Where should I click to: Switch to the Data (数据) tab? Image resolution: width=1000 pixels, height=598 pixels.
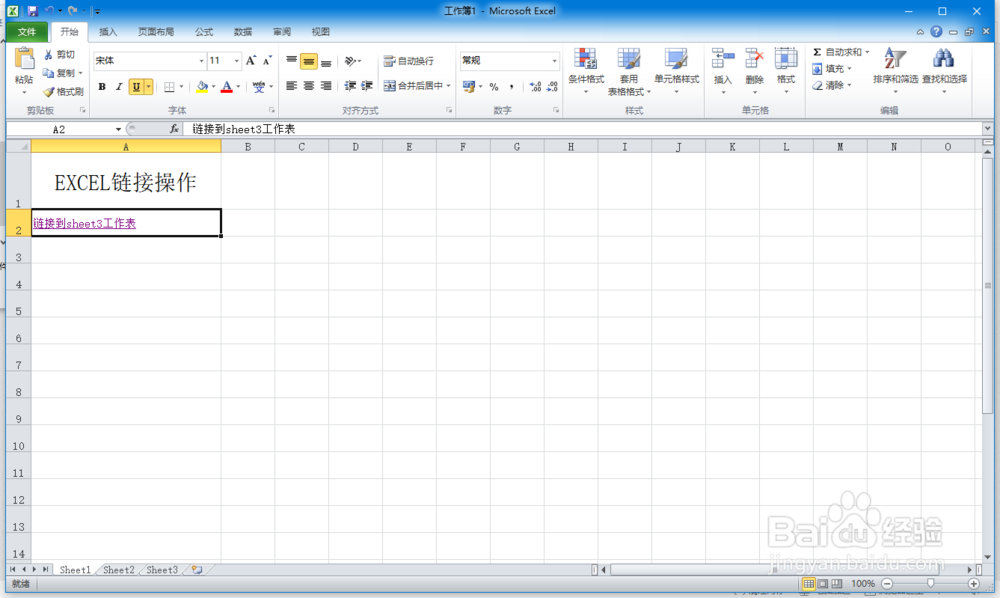pyautogui.click(x=243, y=32)
